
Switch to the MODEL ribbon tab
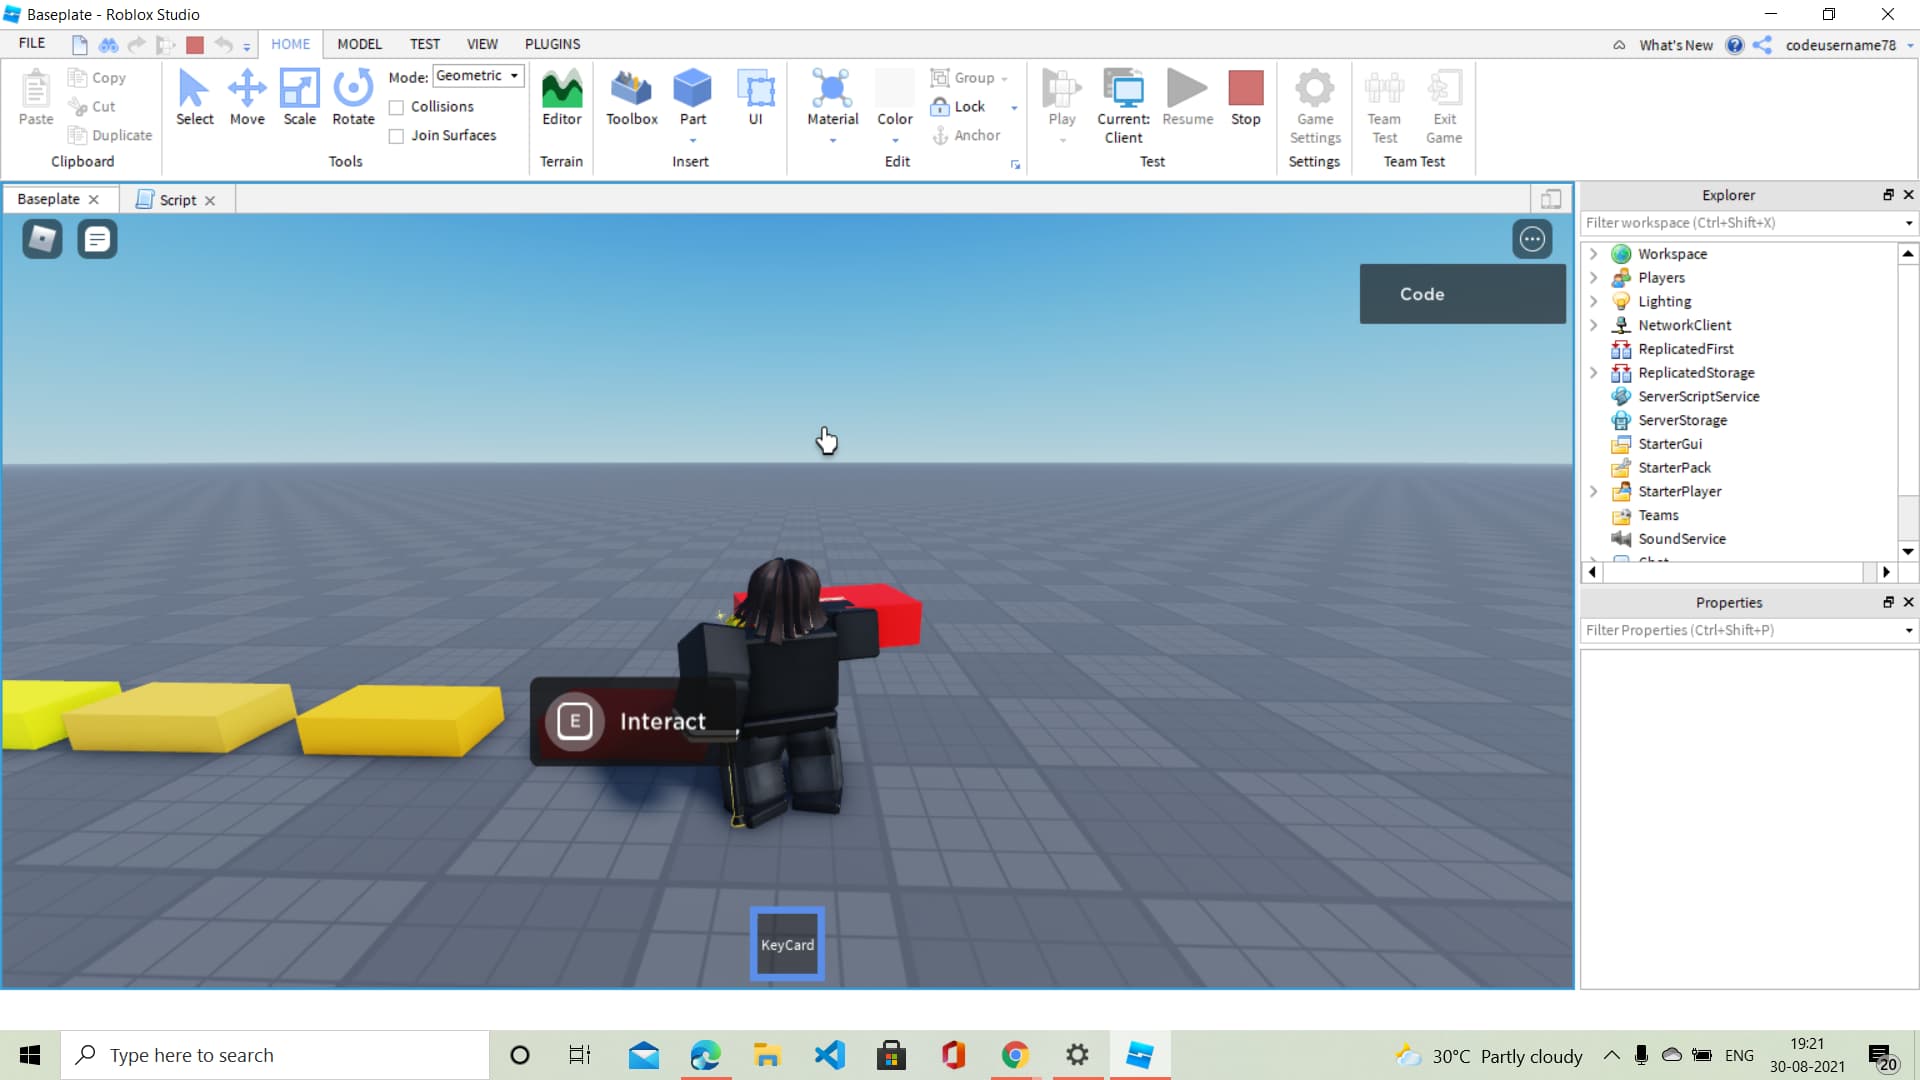pyautogui.click(x=359, y=44)
